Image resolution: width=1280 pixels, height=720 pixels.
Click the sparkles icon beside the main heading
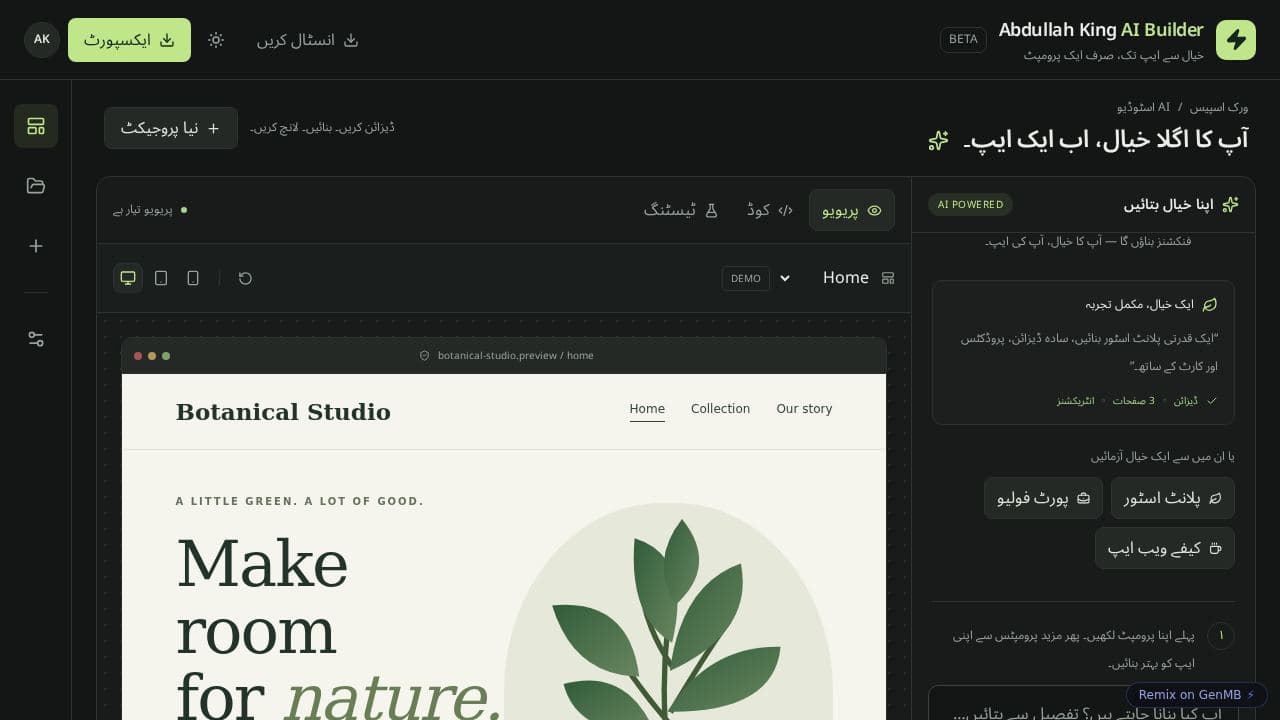click(x=938, y=140)
